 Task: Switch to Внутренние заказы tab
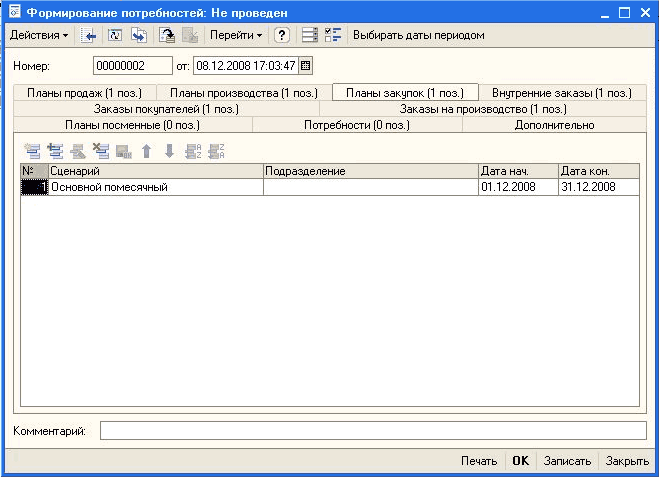click(x=562, y=93)
